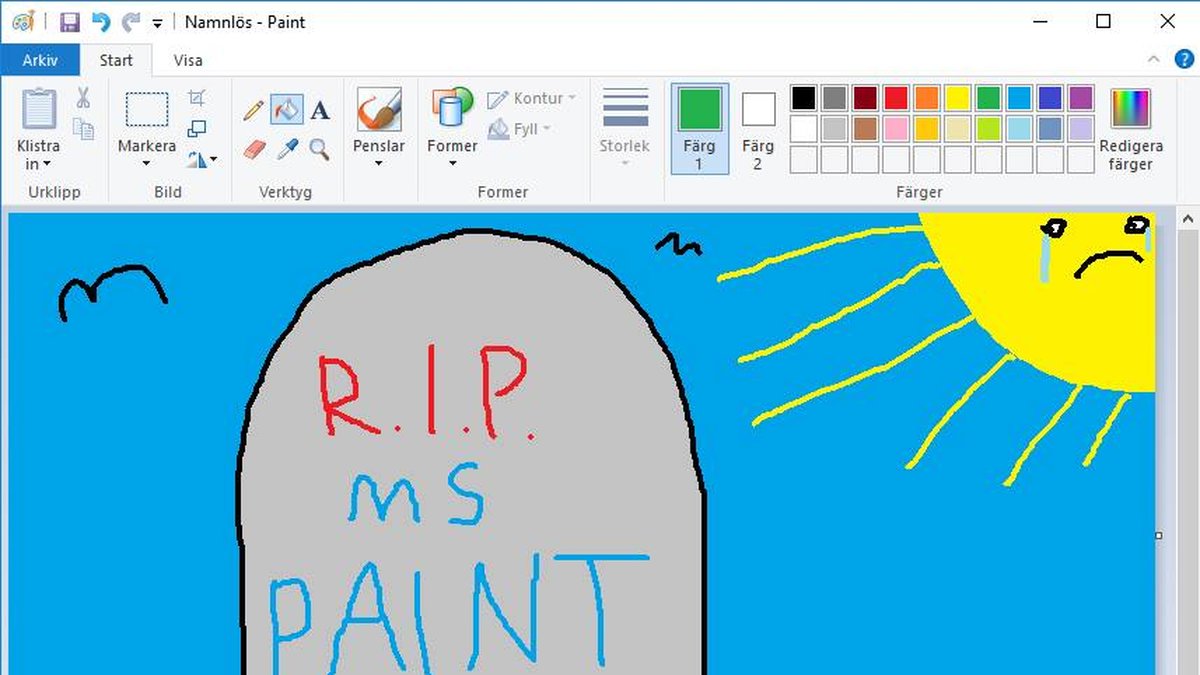Screen dimensions: 1200x675
Task: Pick the lime green color swatch
Action: (988, 129)
